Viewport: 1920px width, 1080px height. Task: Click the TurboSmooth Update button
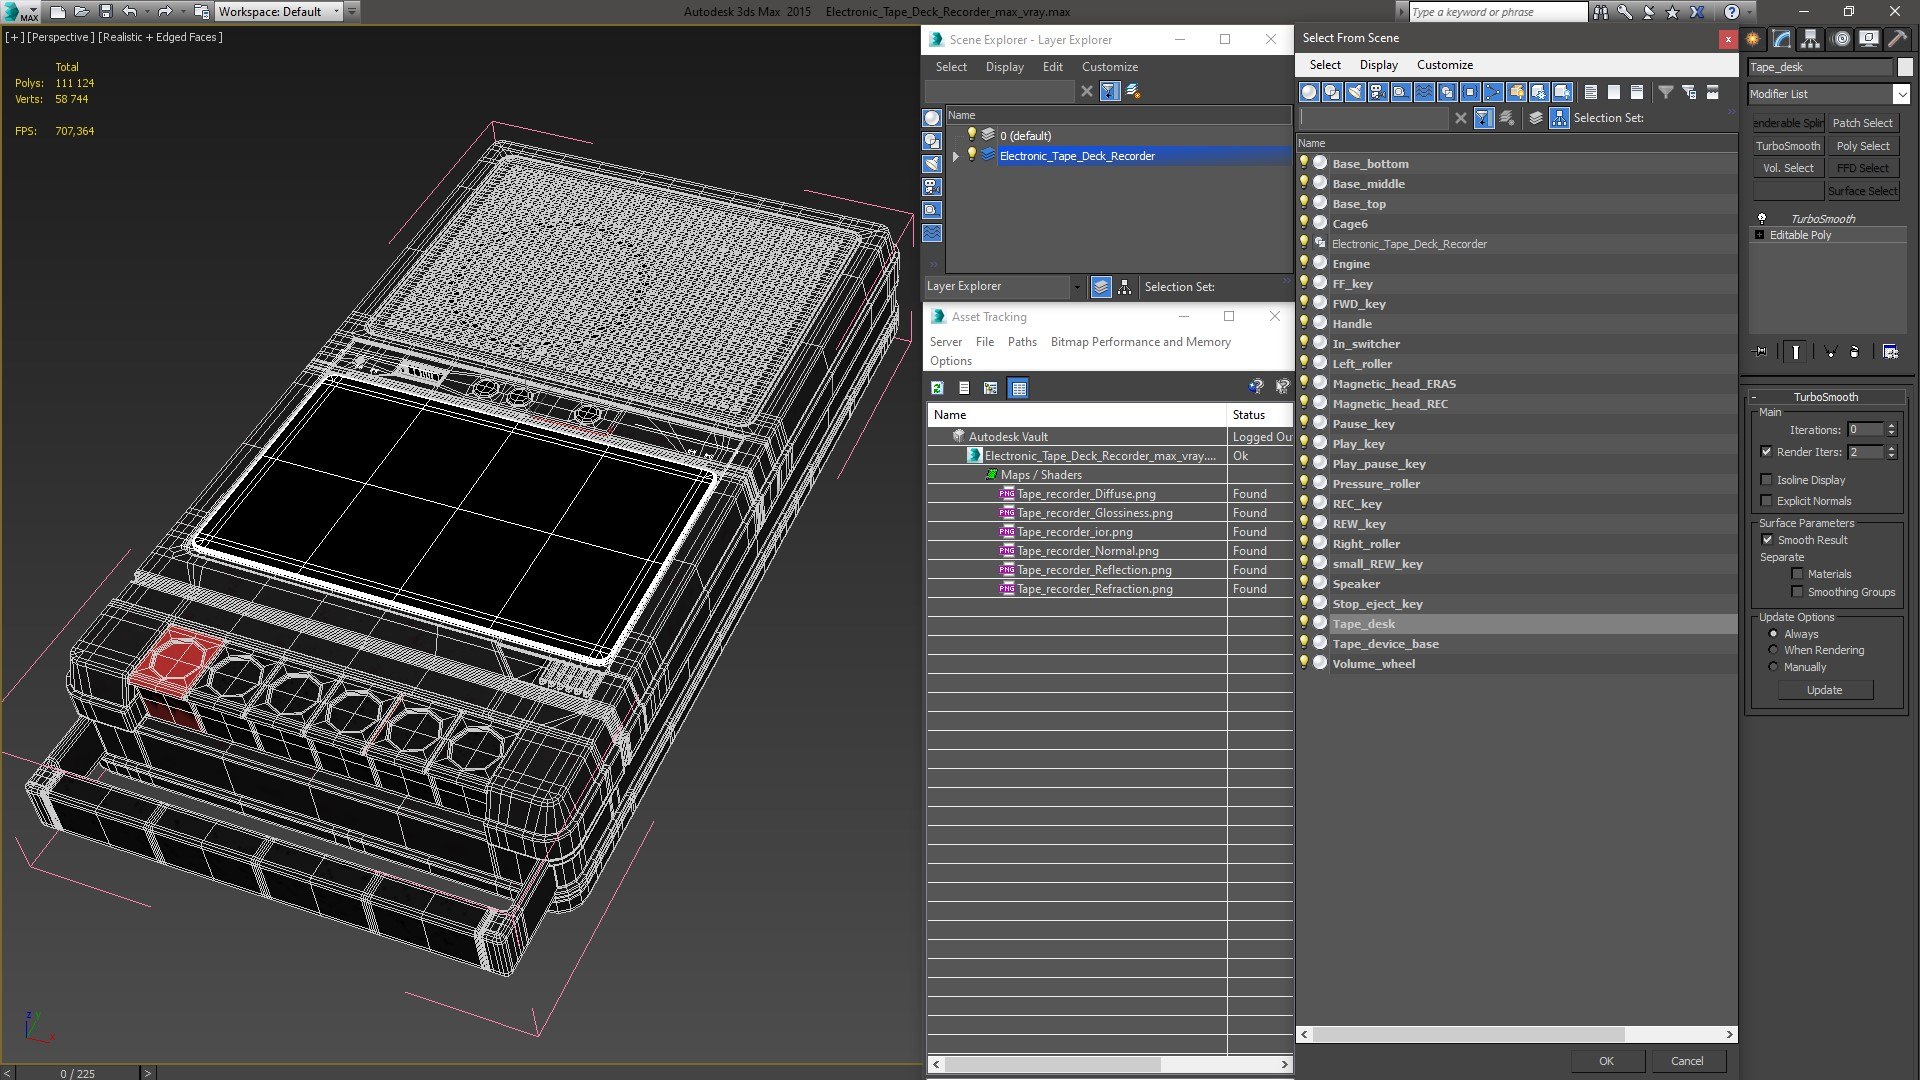[1824, 690]
